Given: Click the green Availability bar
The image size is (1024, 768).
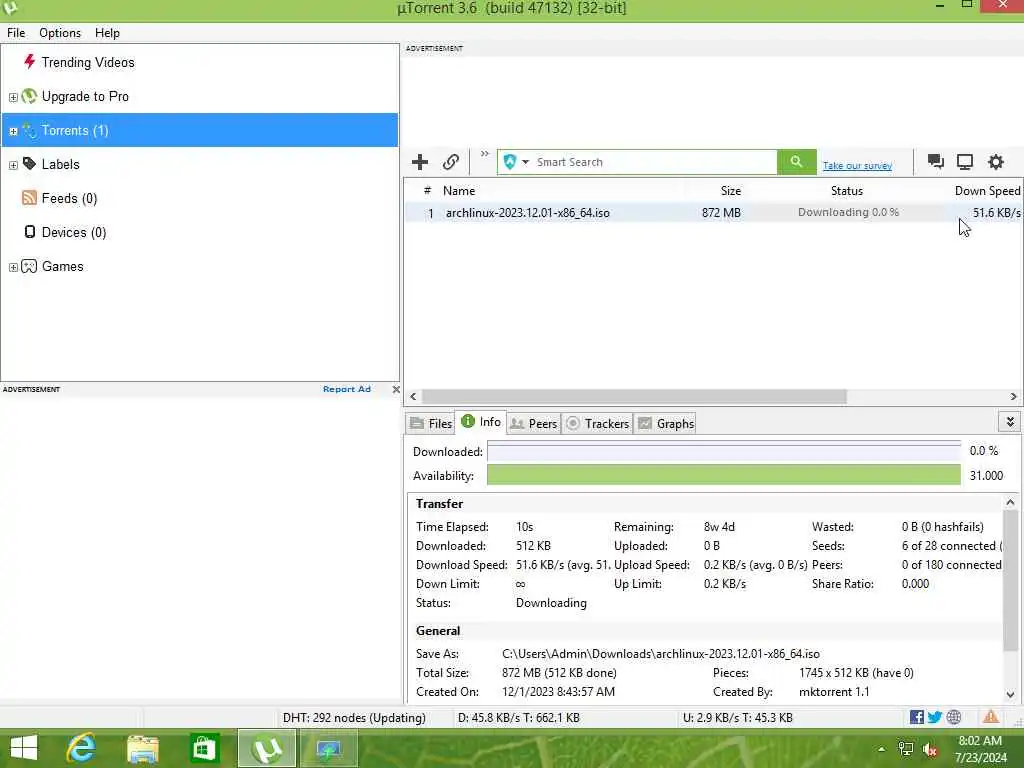Looking at the screenshot, I should coord(724,475).
